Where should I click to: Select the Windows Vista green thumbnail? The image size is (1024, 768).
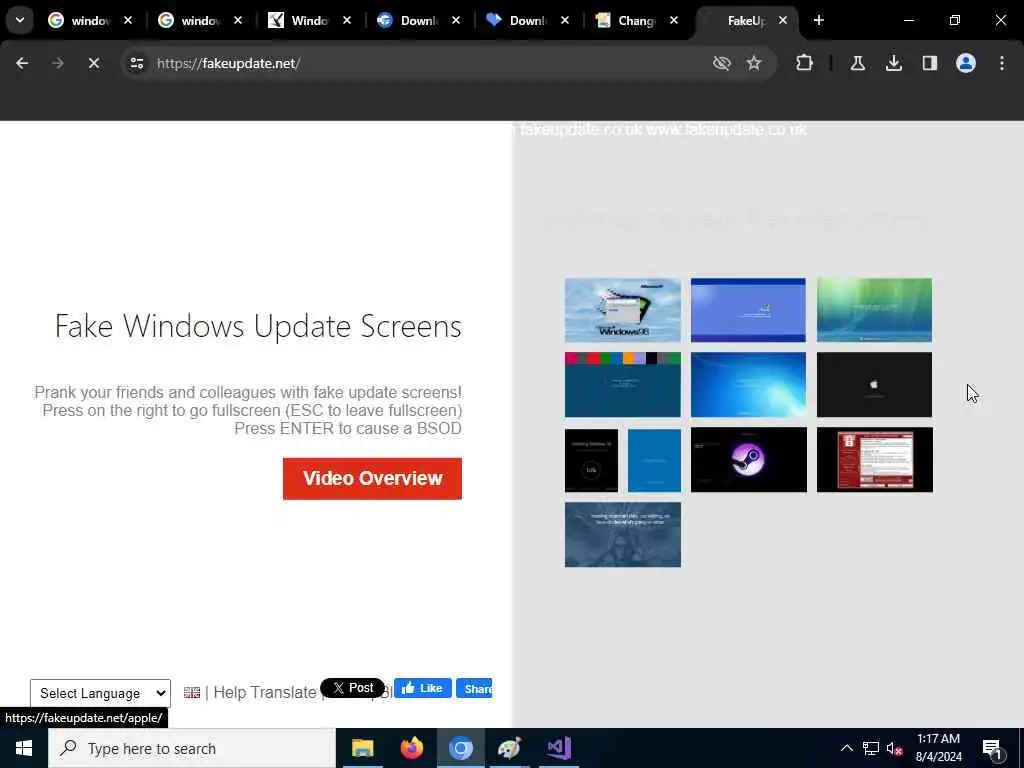pos(874,310)
